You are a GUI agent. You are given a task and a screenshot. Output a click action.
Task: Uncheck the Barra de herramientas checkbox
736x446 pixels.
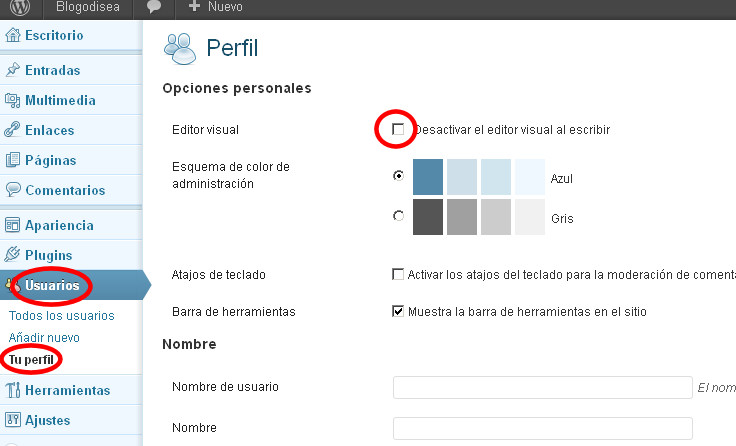pyautogui.click(x=398, y=311)
